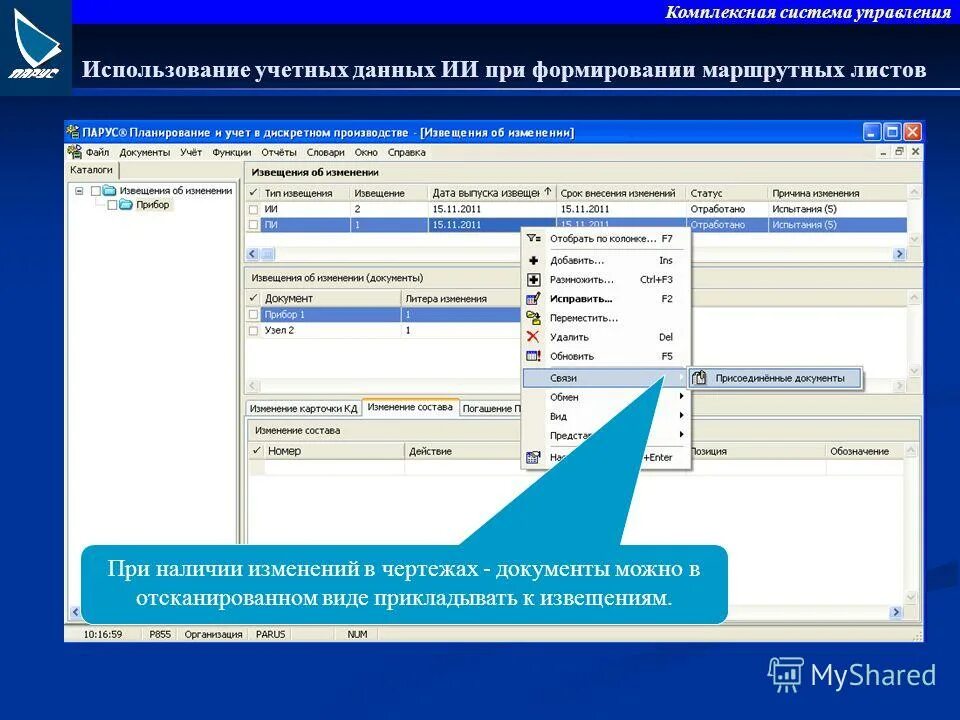Screen dimensions: 960x720
Task: Click Срок внесения изменений column header
Action: coord(620,193)
